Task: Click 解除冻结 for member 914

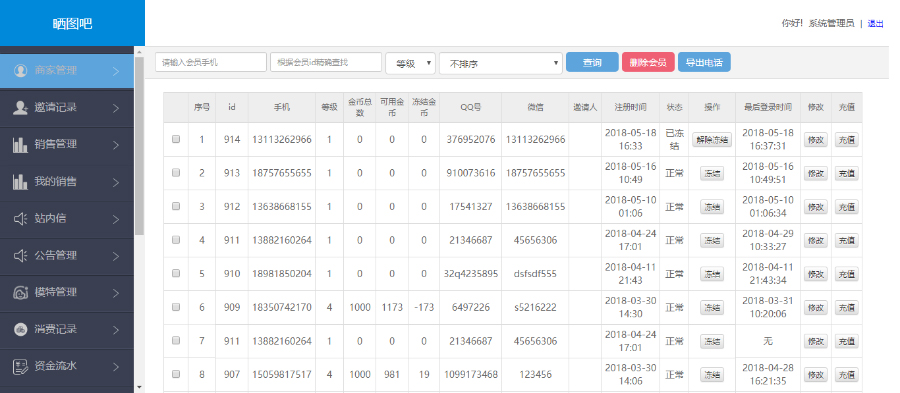Action: 712,139
